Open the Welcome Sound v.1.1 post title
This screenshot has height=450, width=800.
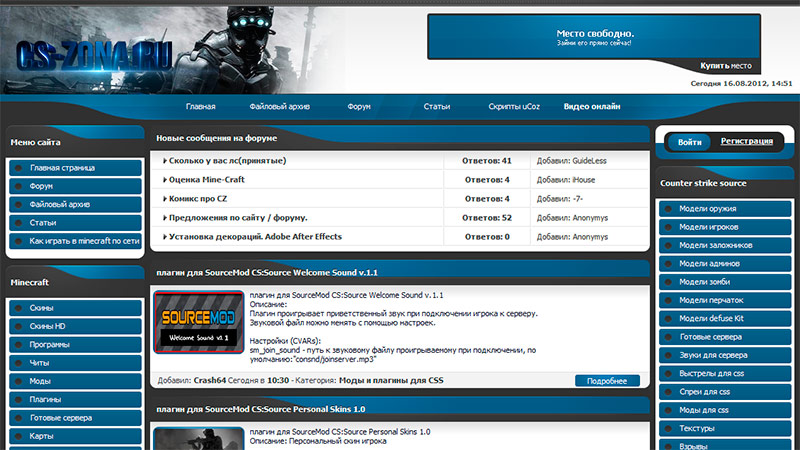267,272
